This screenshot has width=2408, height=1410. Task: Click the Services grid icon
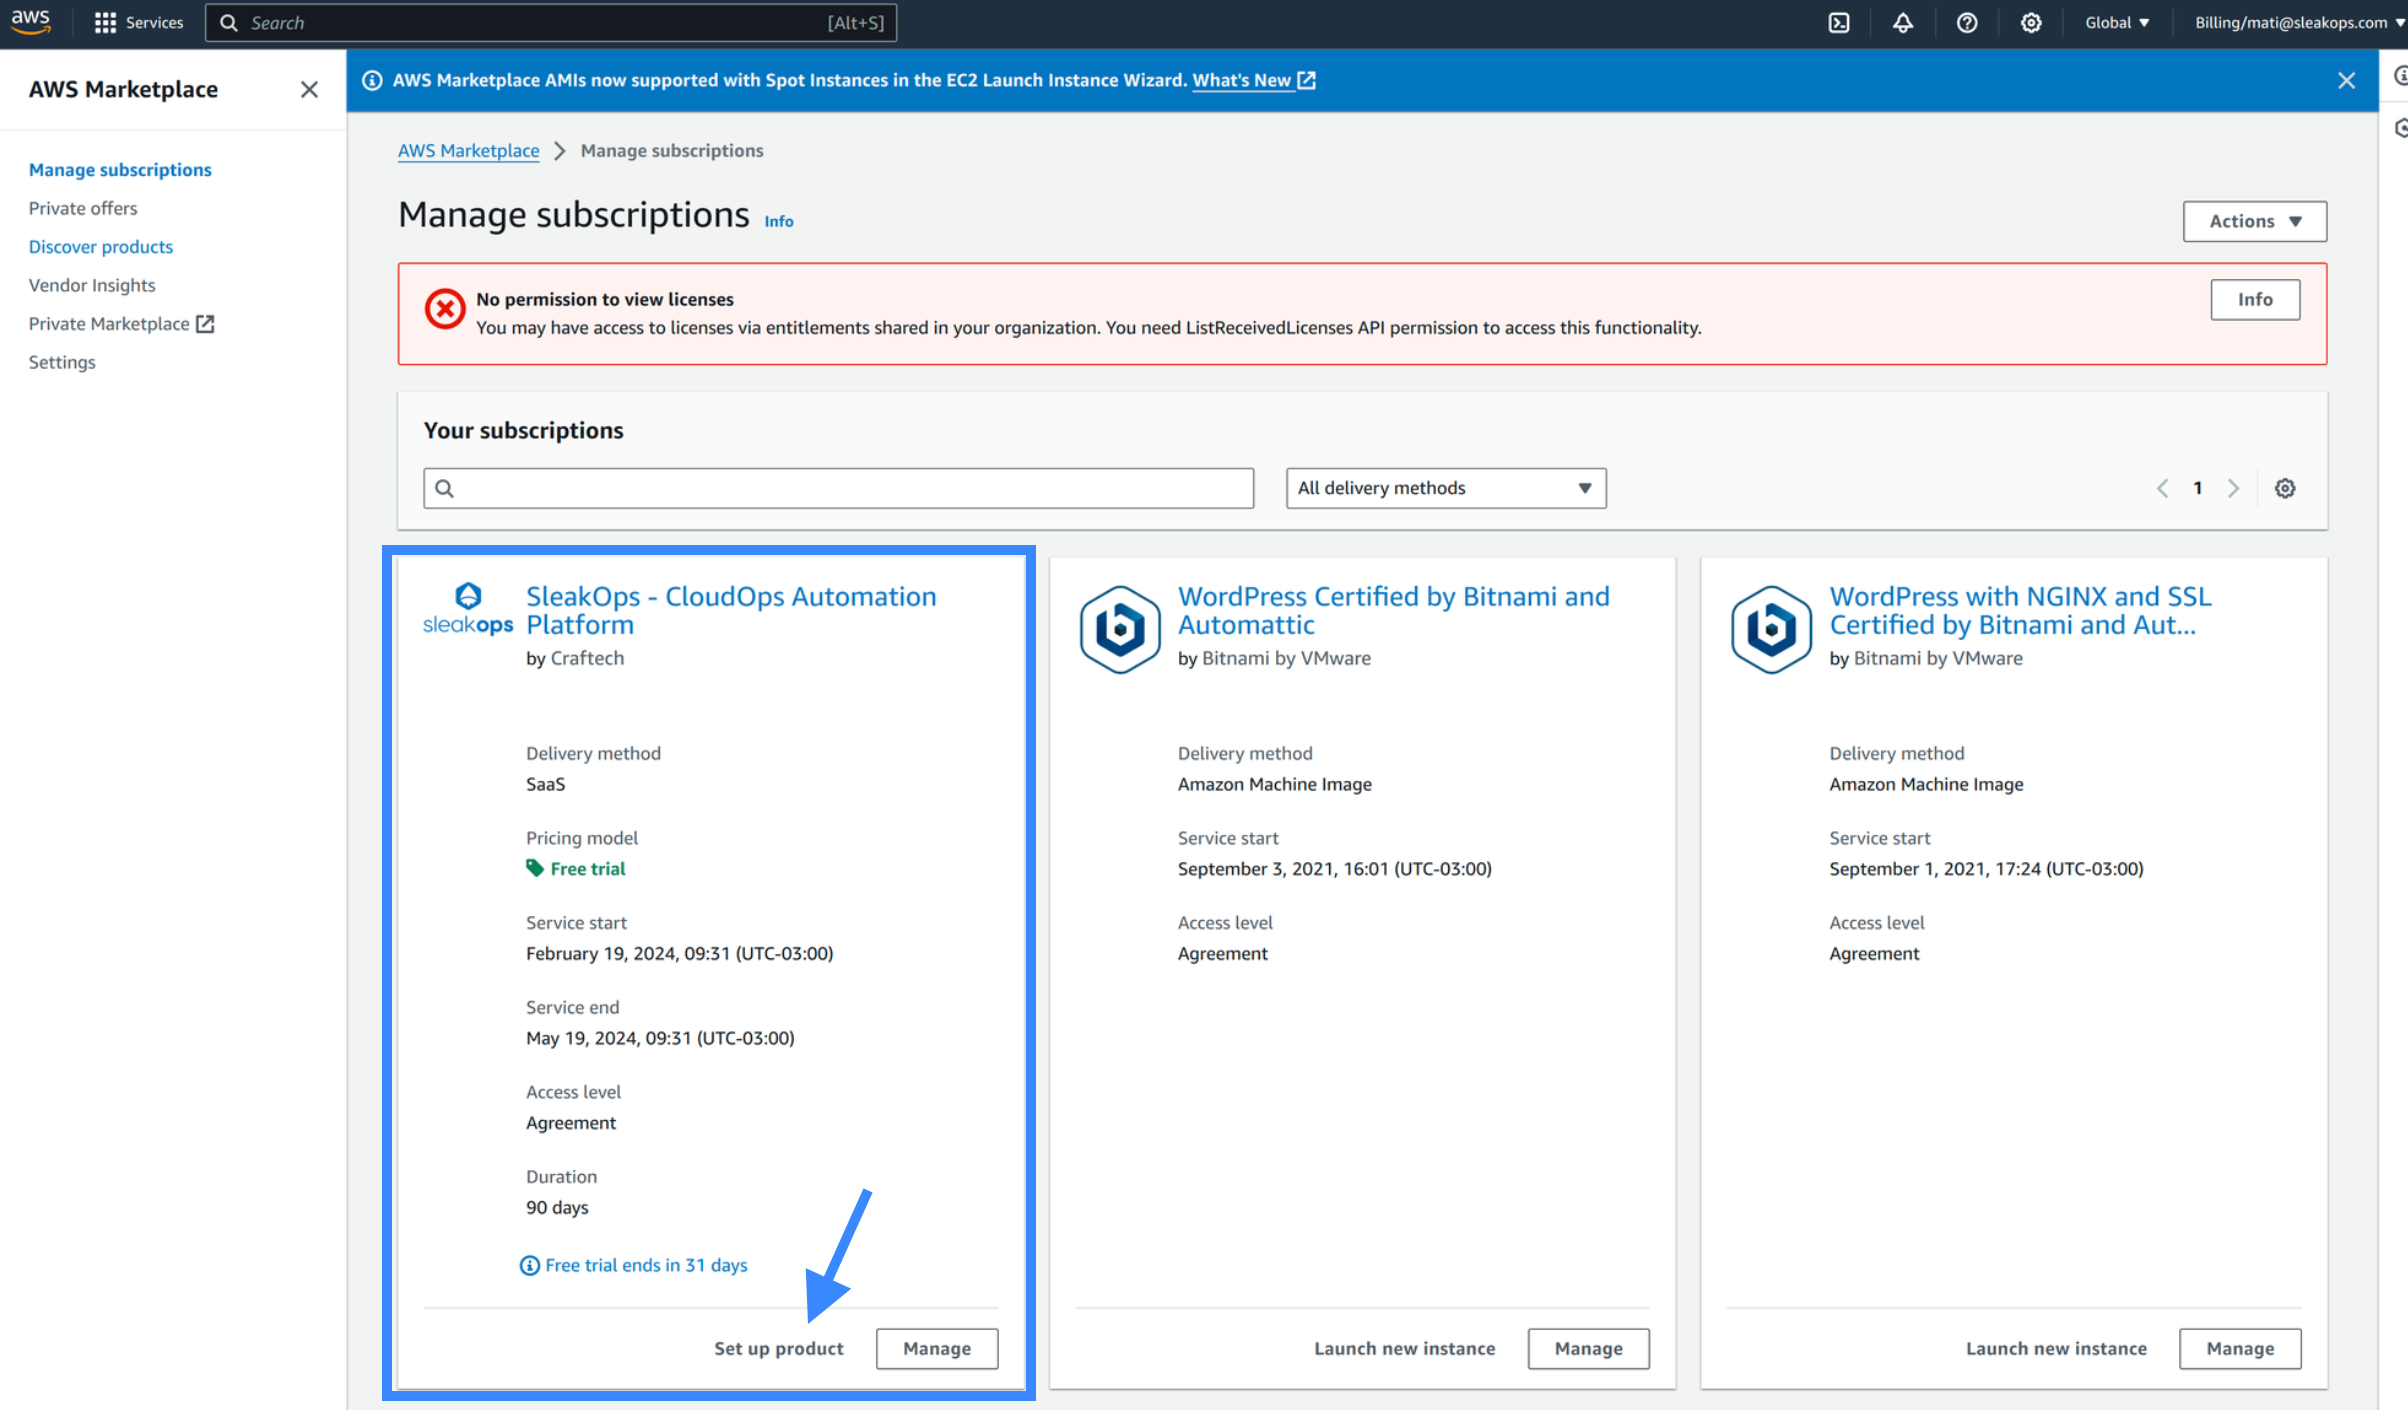pos(106,22)
